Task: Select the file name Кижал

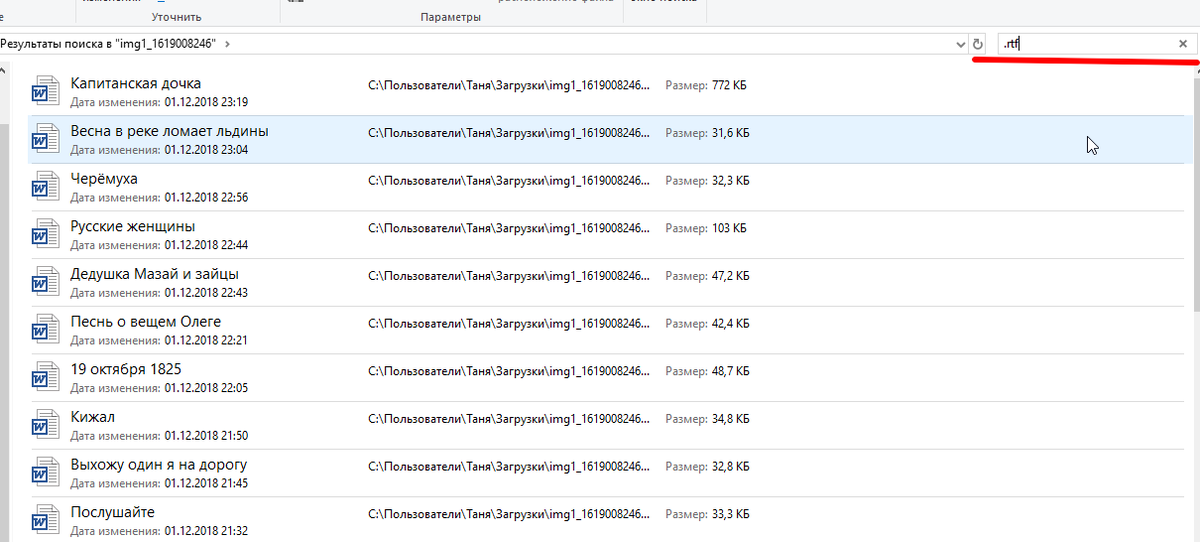Action: click(x=93, y=417)
